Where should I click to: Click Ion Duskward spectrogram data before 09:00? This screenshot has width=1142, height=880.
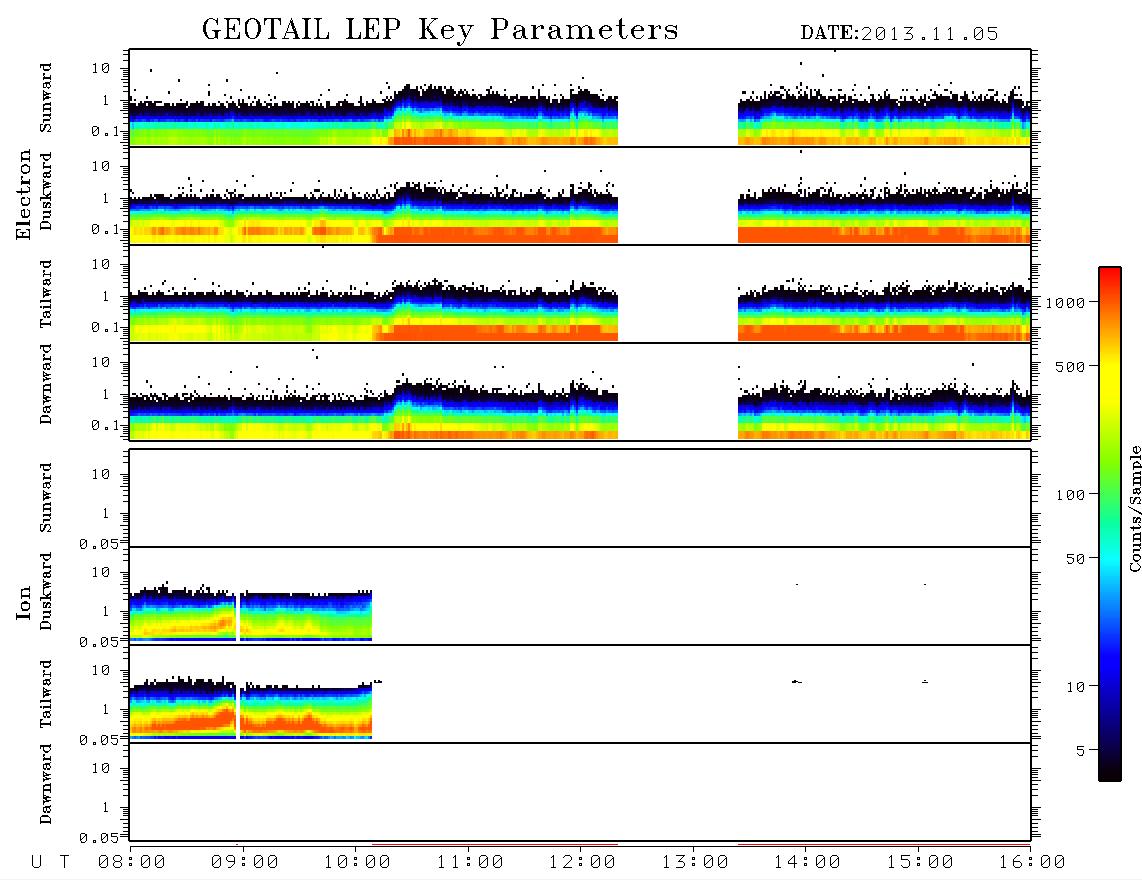pos(183,616)
